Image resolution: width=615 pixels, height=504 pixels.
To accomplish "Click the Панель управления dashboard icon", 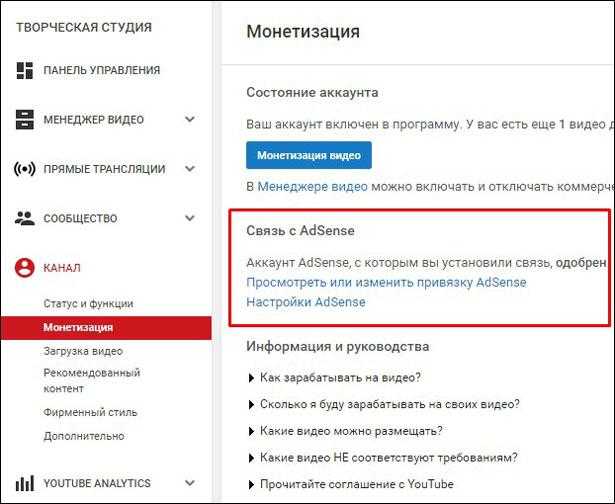I will pyautogui.click(x=24, y=70).
